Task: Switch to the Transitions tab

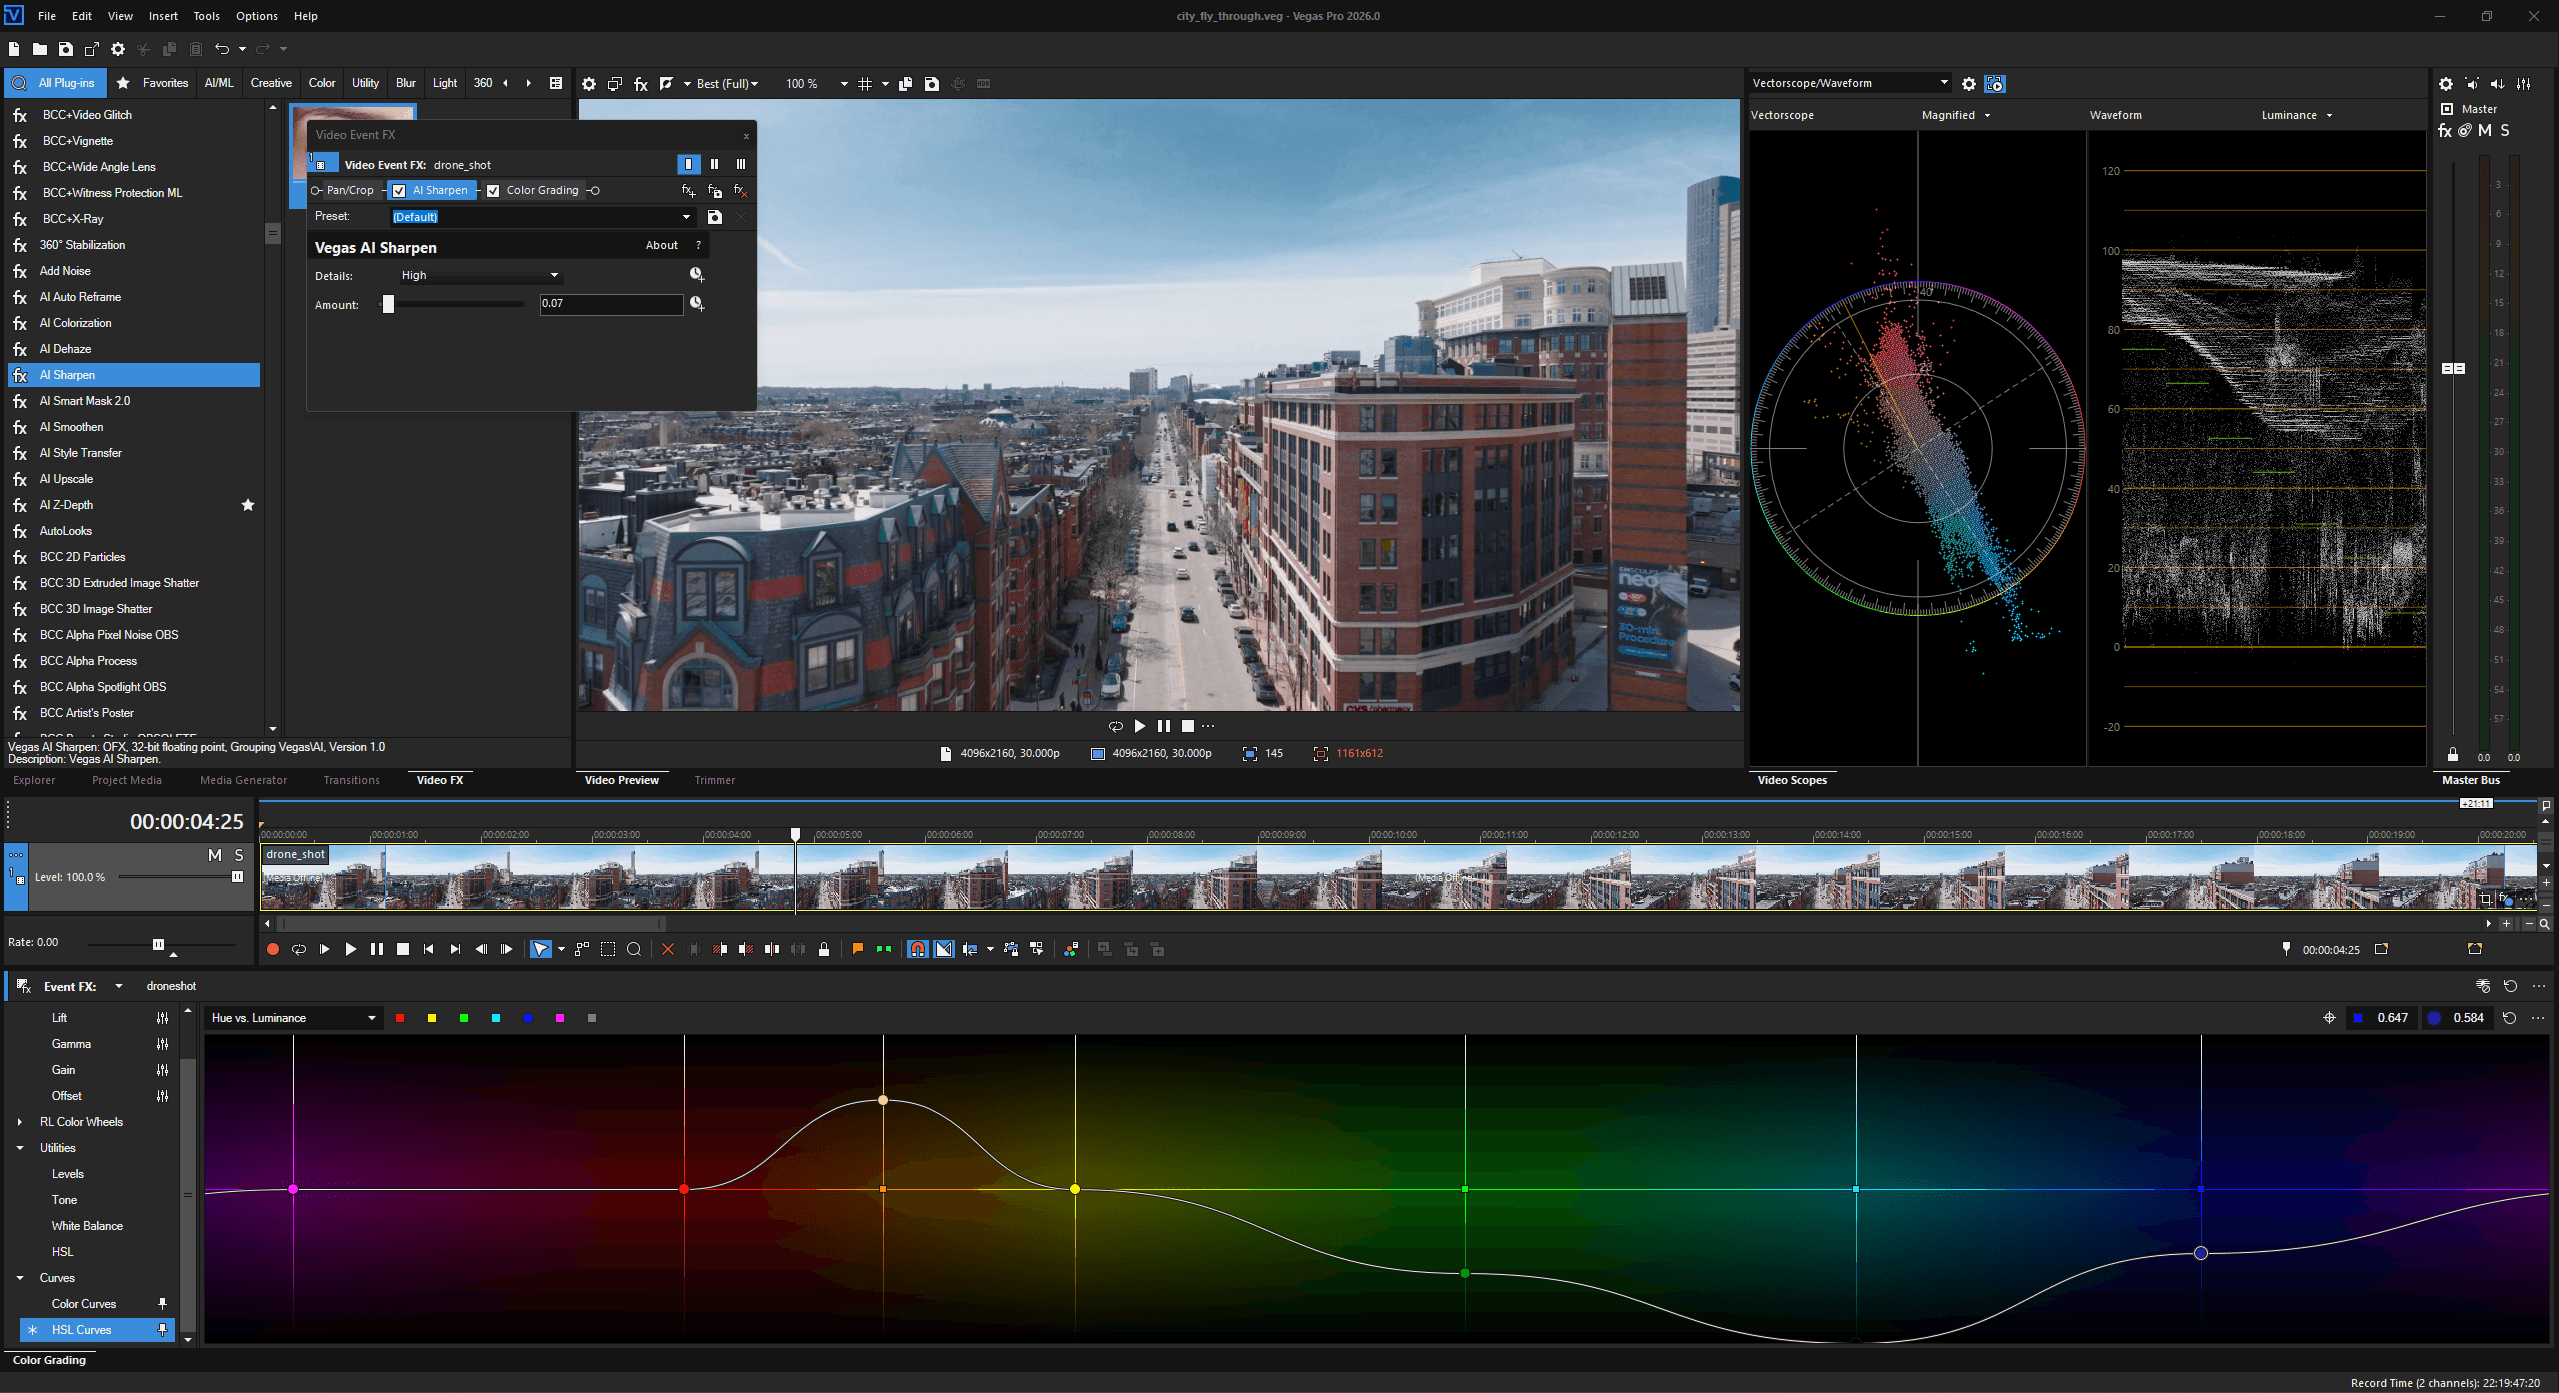Action: 351,780
